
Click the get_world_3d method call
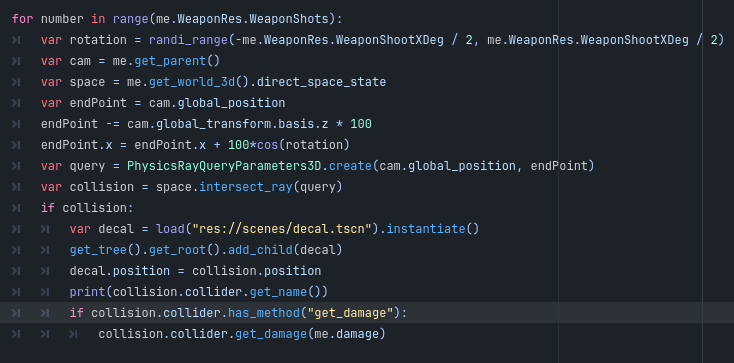click(x=192, y=82)
